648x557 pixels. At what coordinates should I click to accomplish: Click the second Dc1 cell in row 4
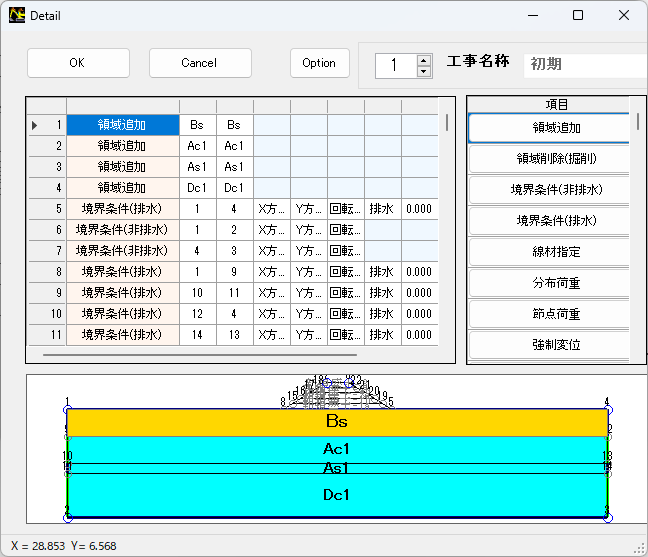click(235, 188)
